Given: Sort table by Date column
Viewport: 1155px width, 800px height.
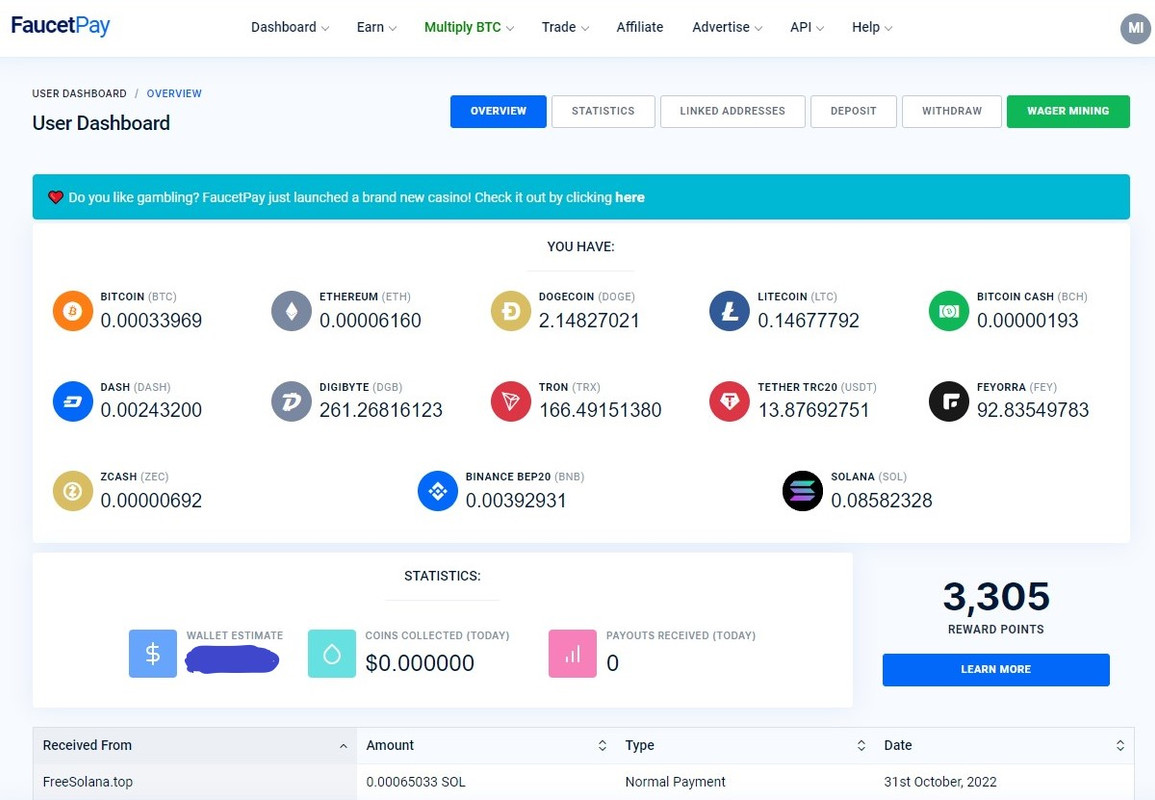Looking at the screenshot, I should (1005, 745).
